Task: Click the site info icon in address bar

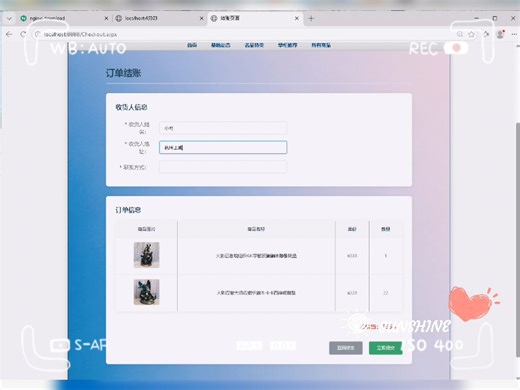Action: 37,34
